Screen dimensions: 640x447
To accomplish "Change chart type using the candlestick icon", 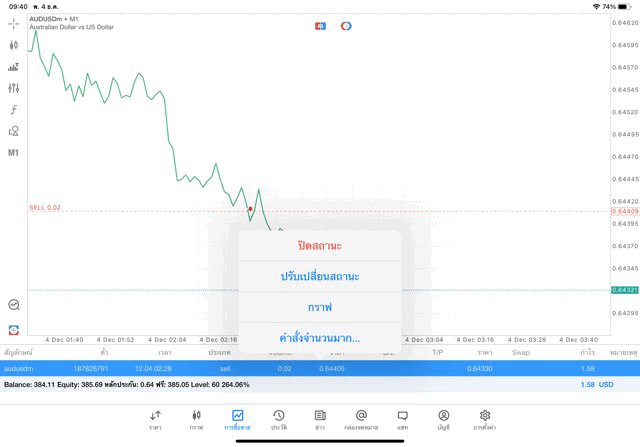I will (13, 45).
